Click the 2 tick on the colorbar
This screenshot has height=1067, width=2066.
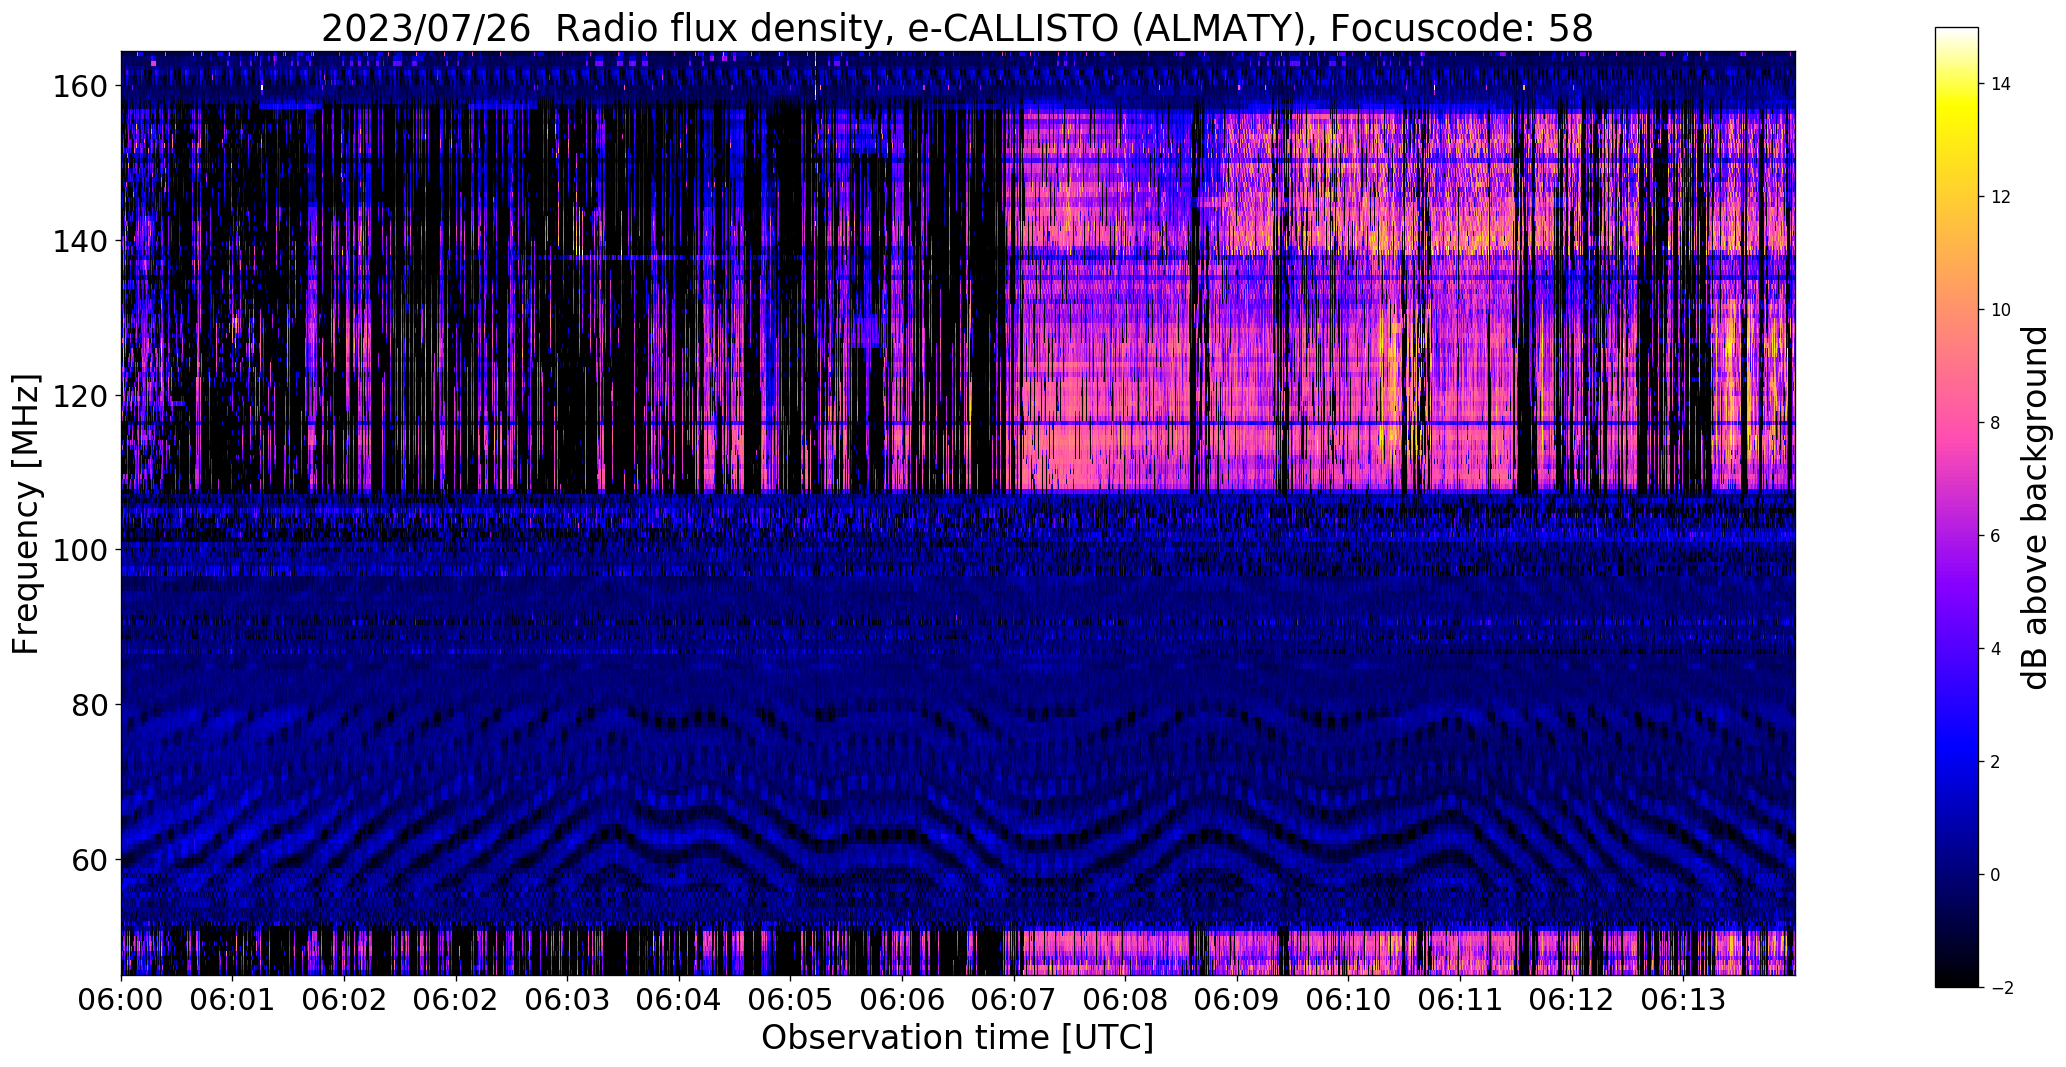(1995, 762)
